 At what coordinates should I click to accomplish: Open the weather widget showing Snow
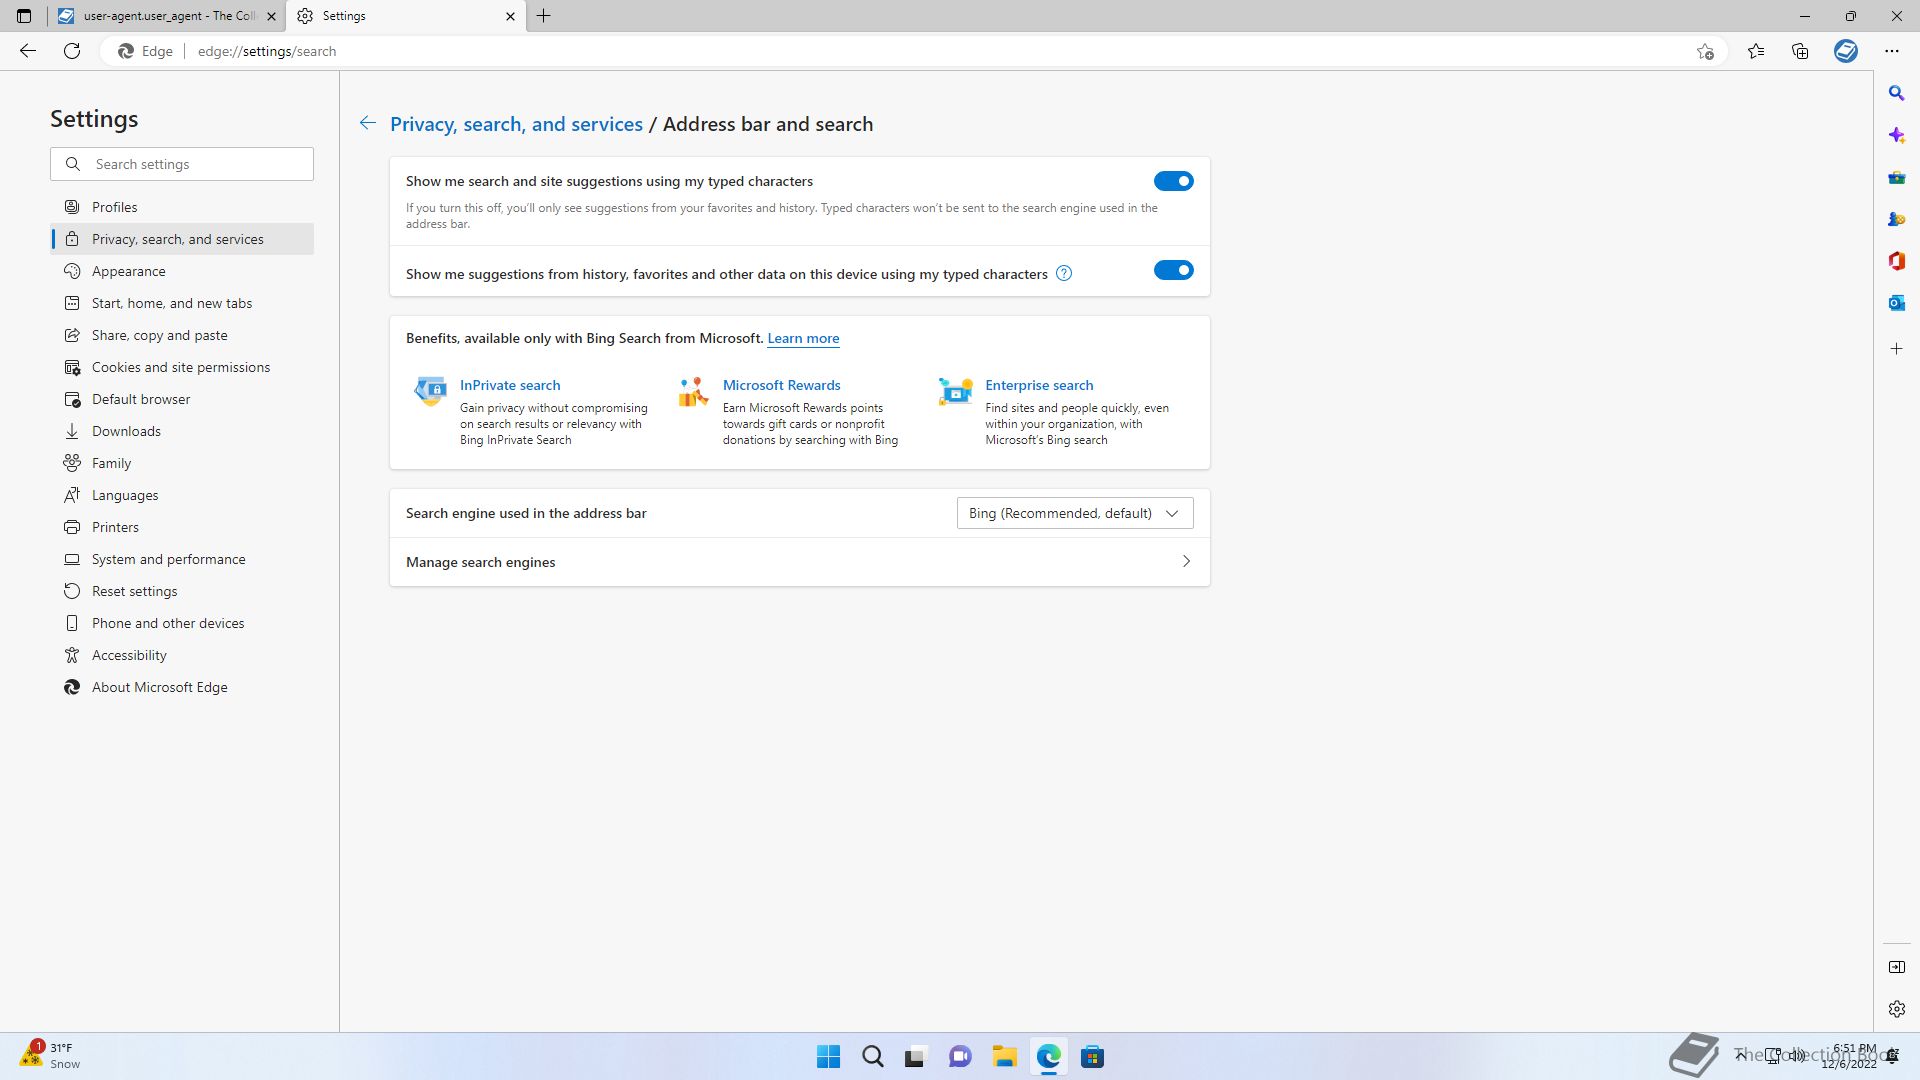click(x=50, y=1055)
